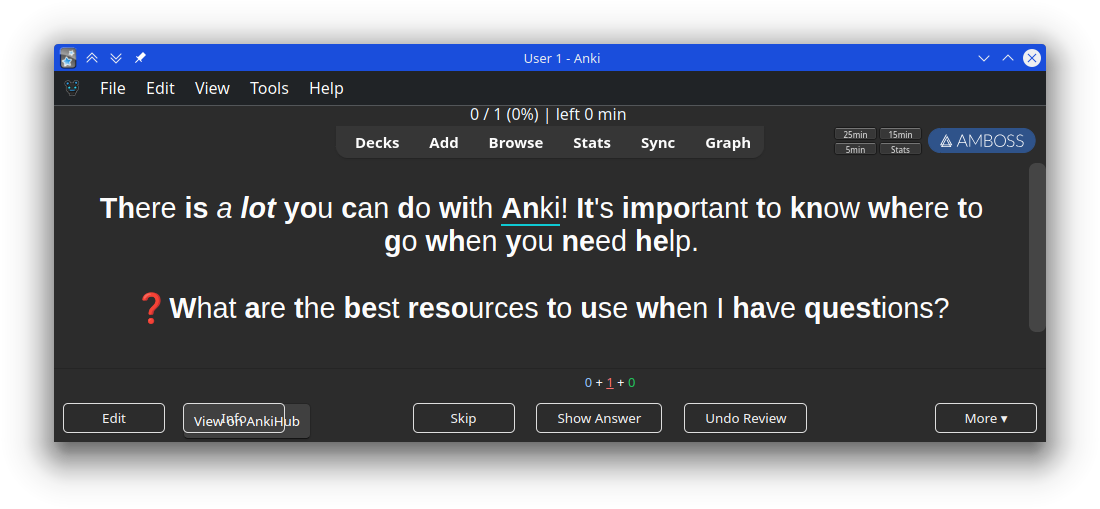The height and width of the screenshot is (509, 1100).
Task: Start the 5min timer
Action: (855, 149)
